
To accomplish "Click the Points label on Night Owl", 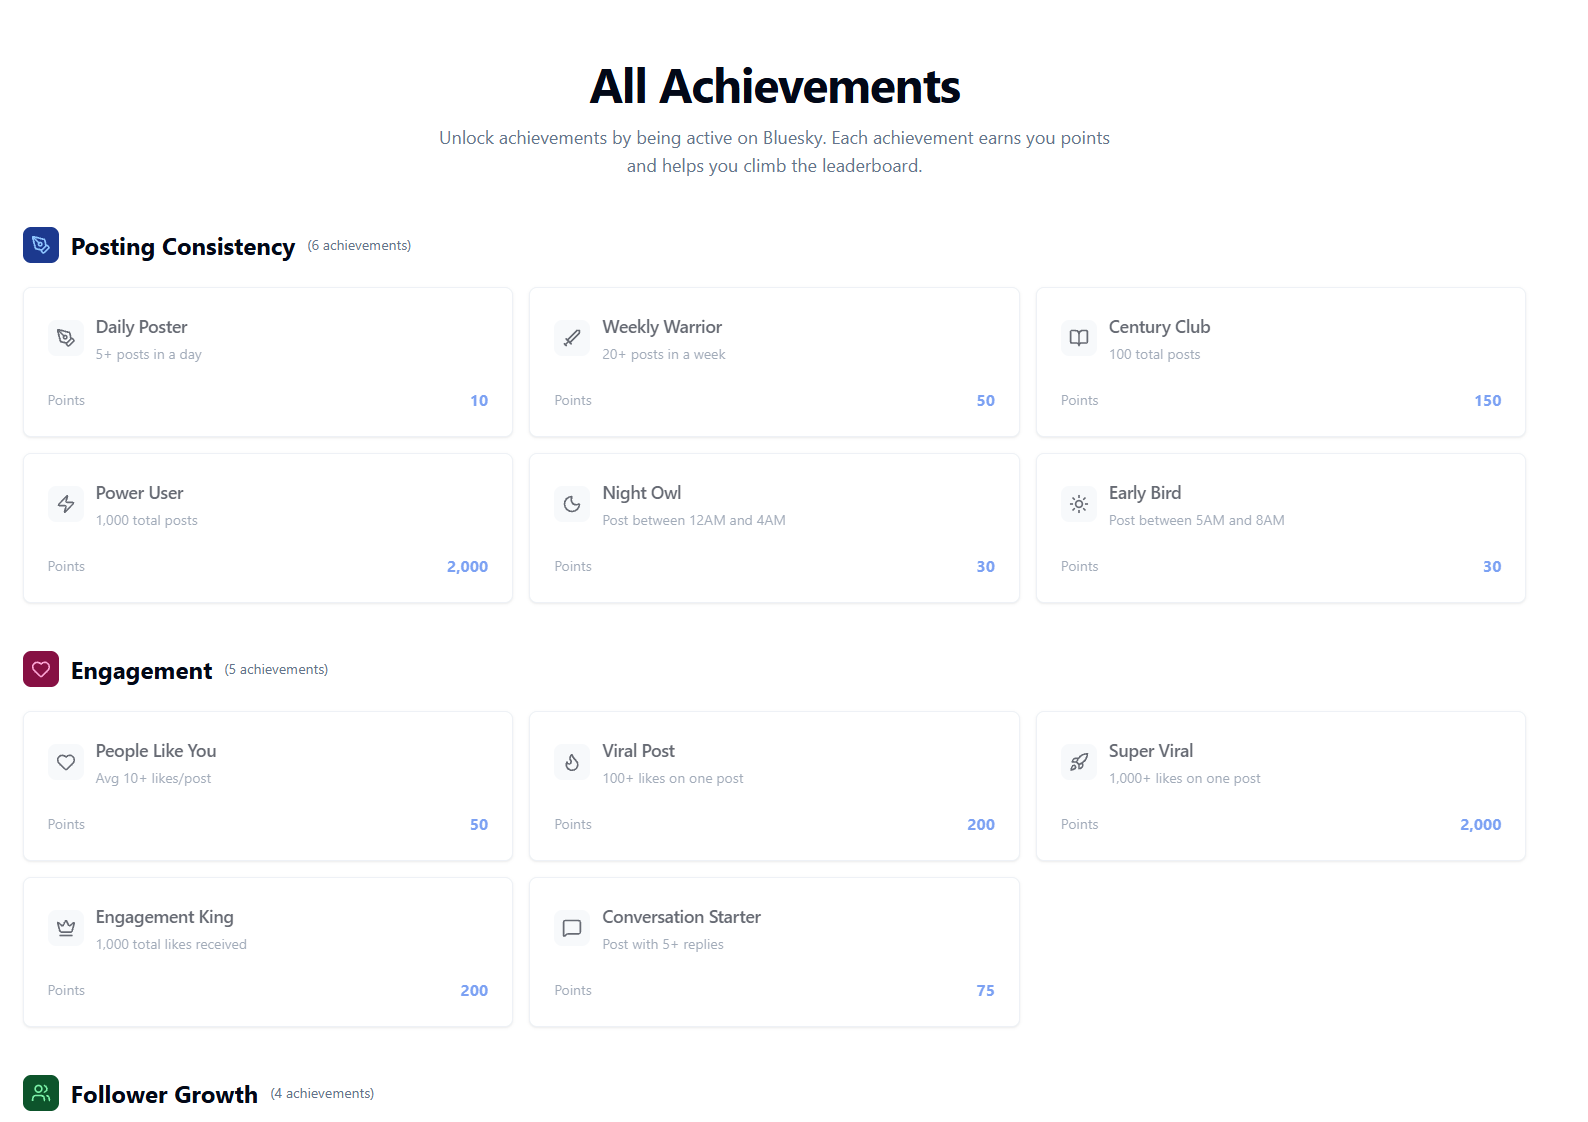I will [x=573, y=566].
